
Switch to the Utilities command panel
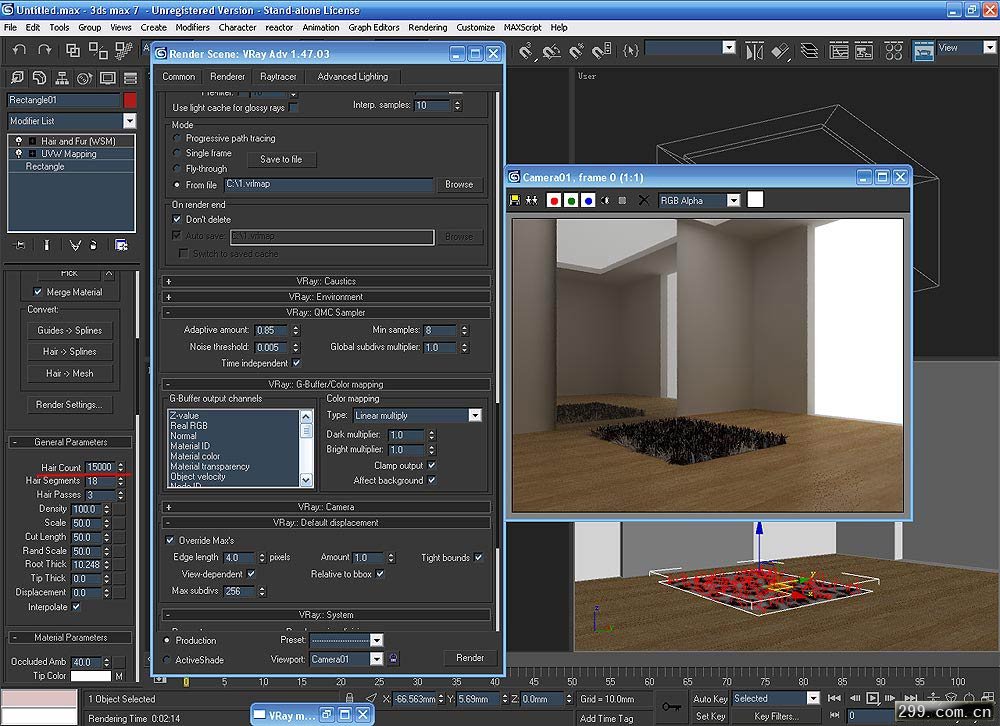click(x=130, y=78)
